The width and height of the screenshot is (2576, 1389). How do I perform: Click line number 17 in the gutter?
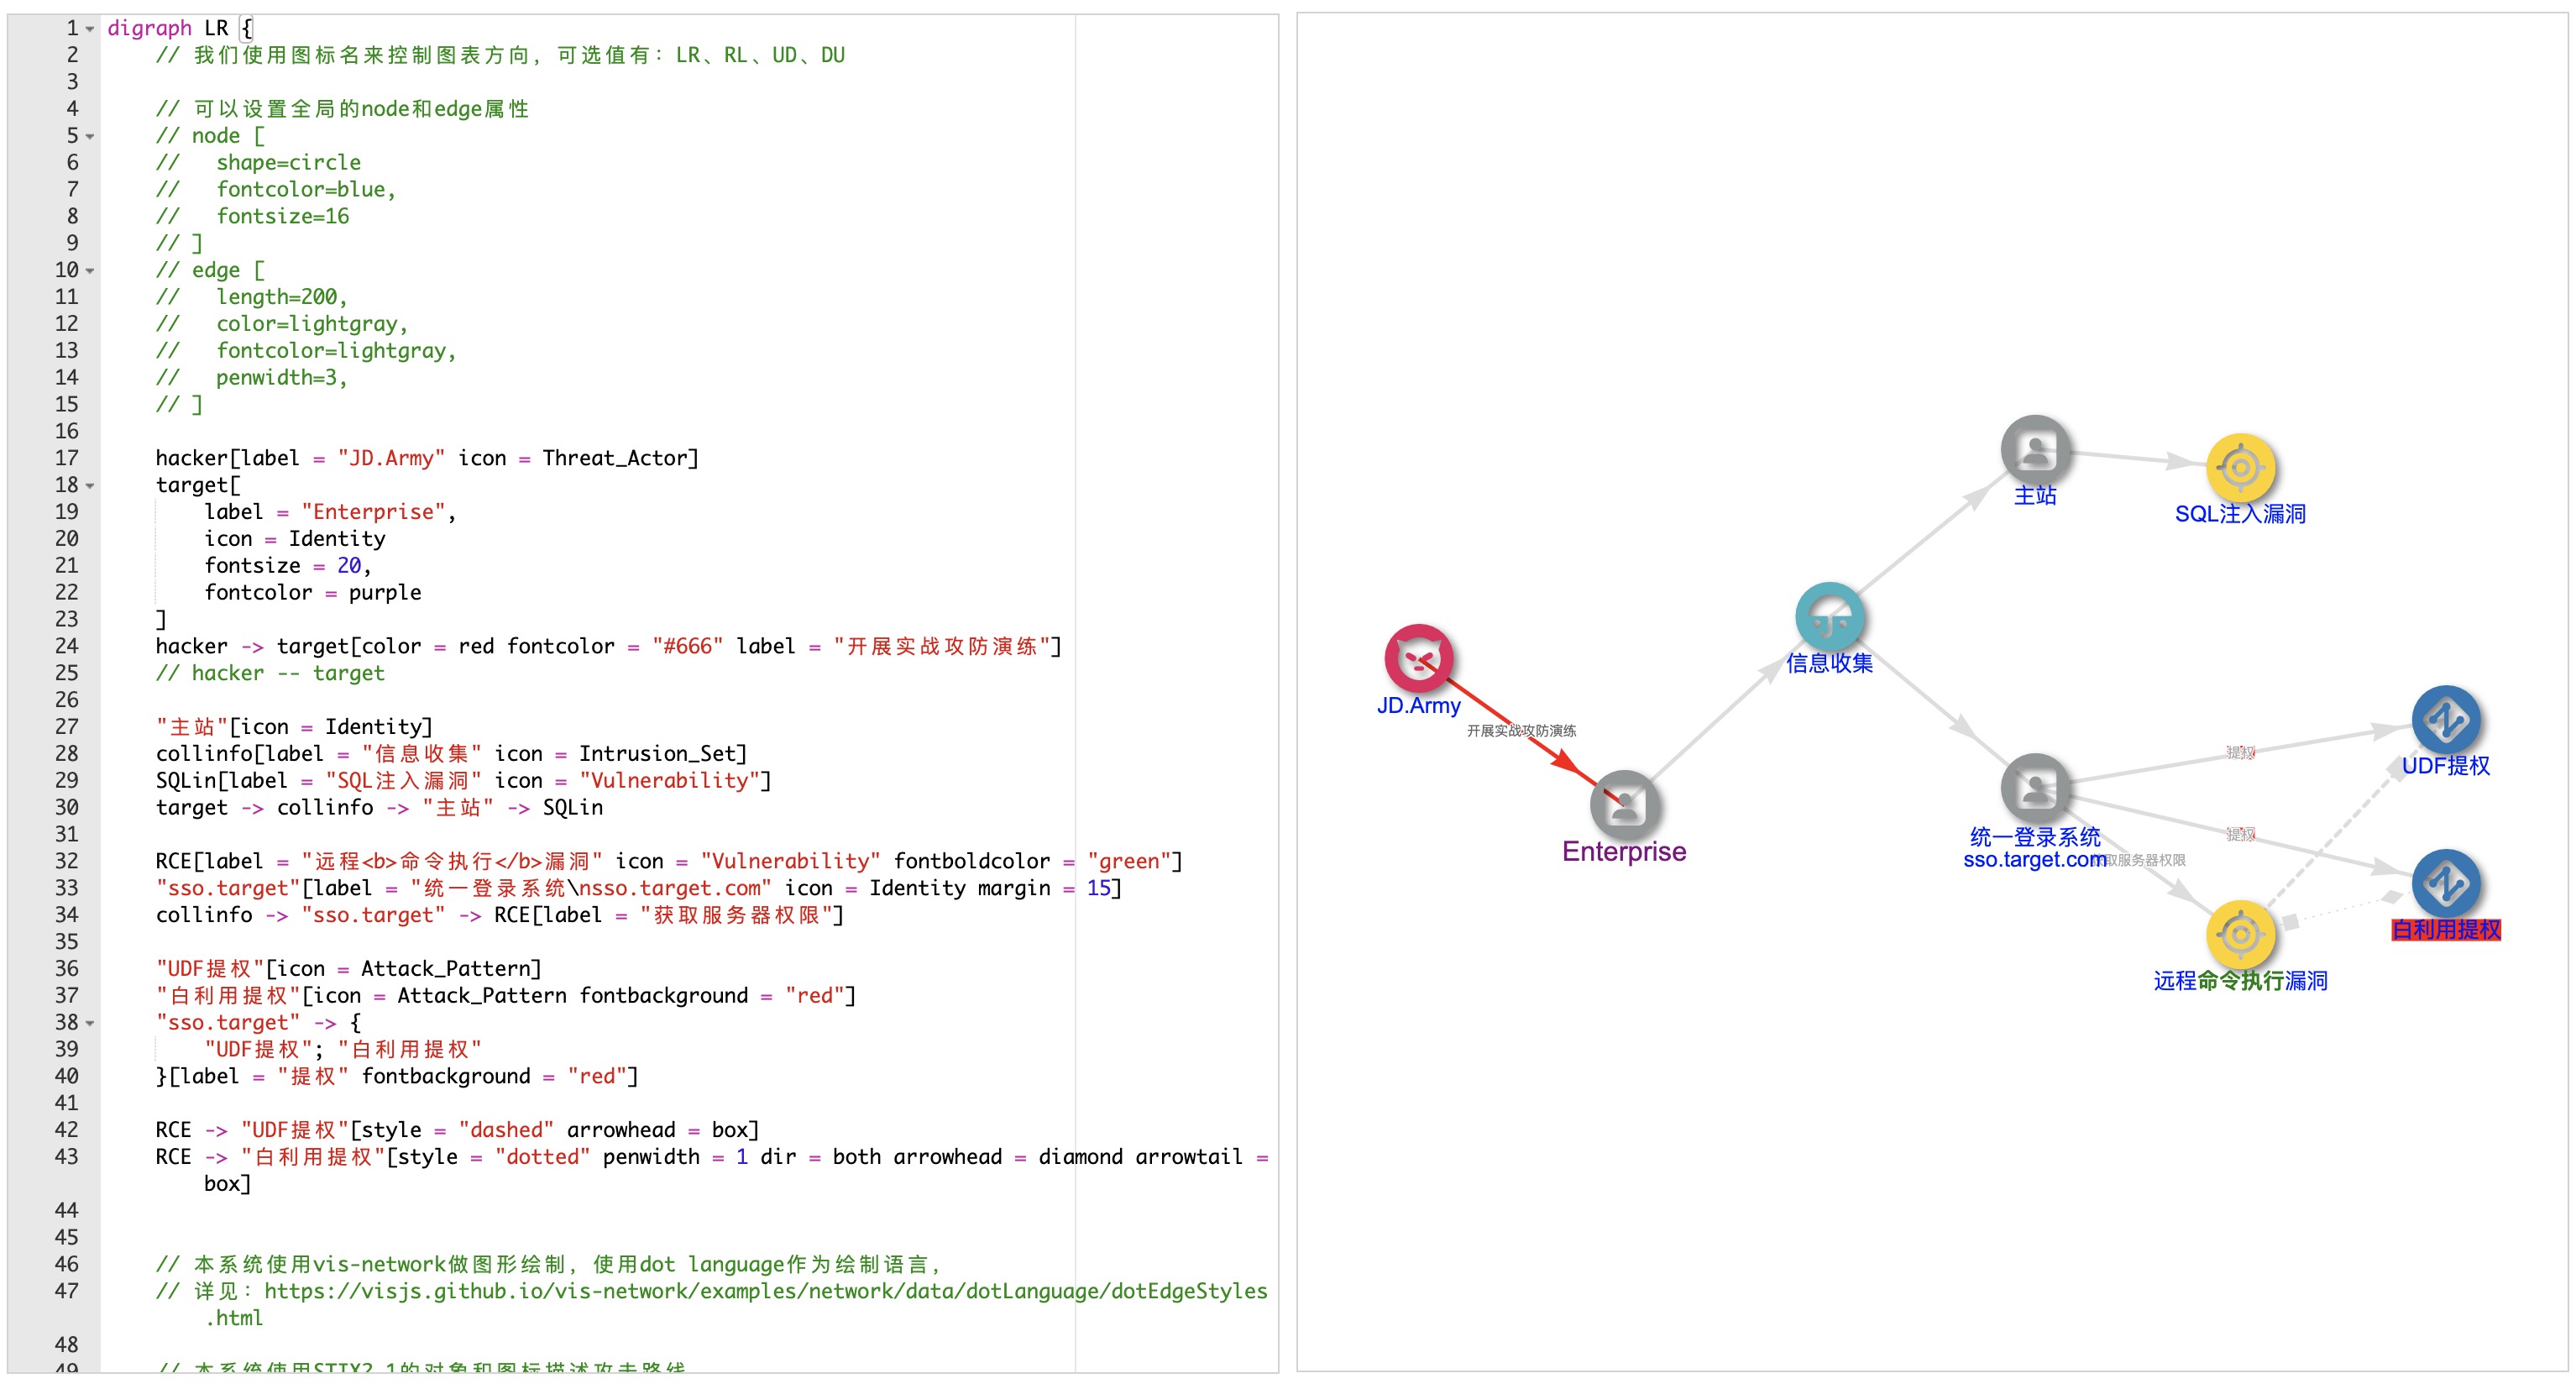(66, 458)
